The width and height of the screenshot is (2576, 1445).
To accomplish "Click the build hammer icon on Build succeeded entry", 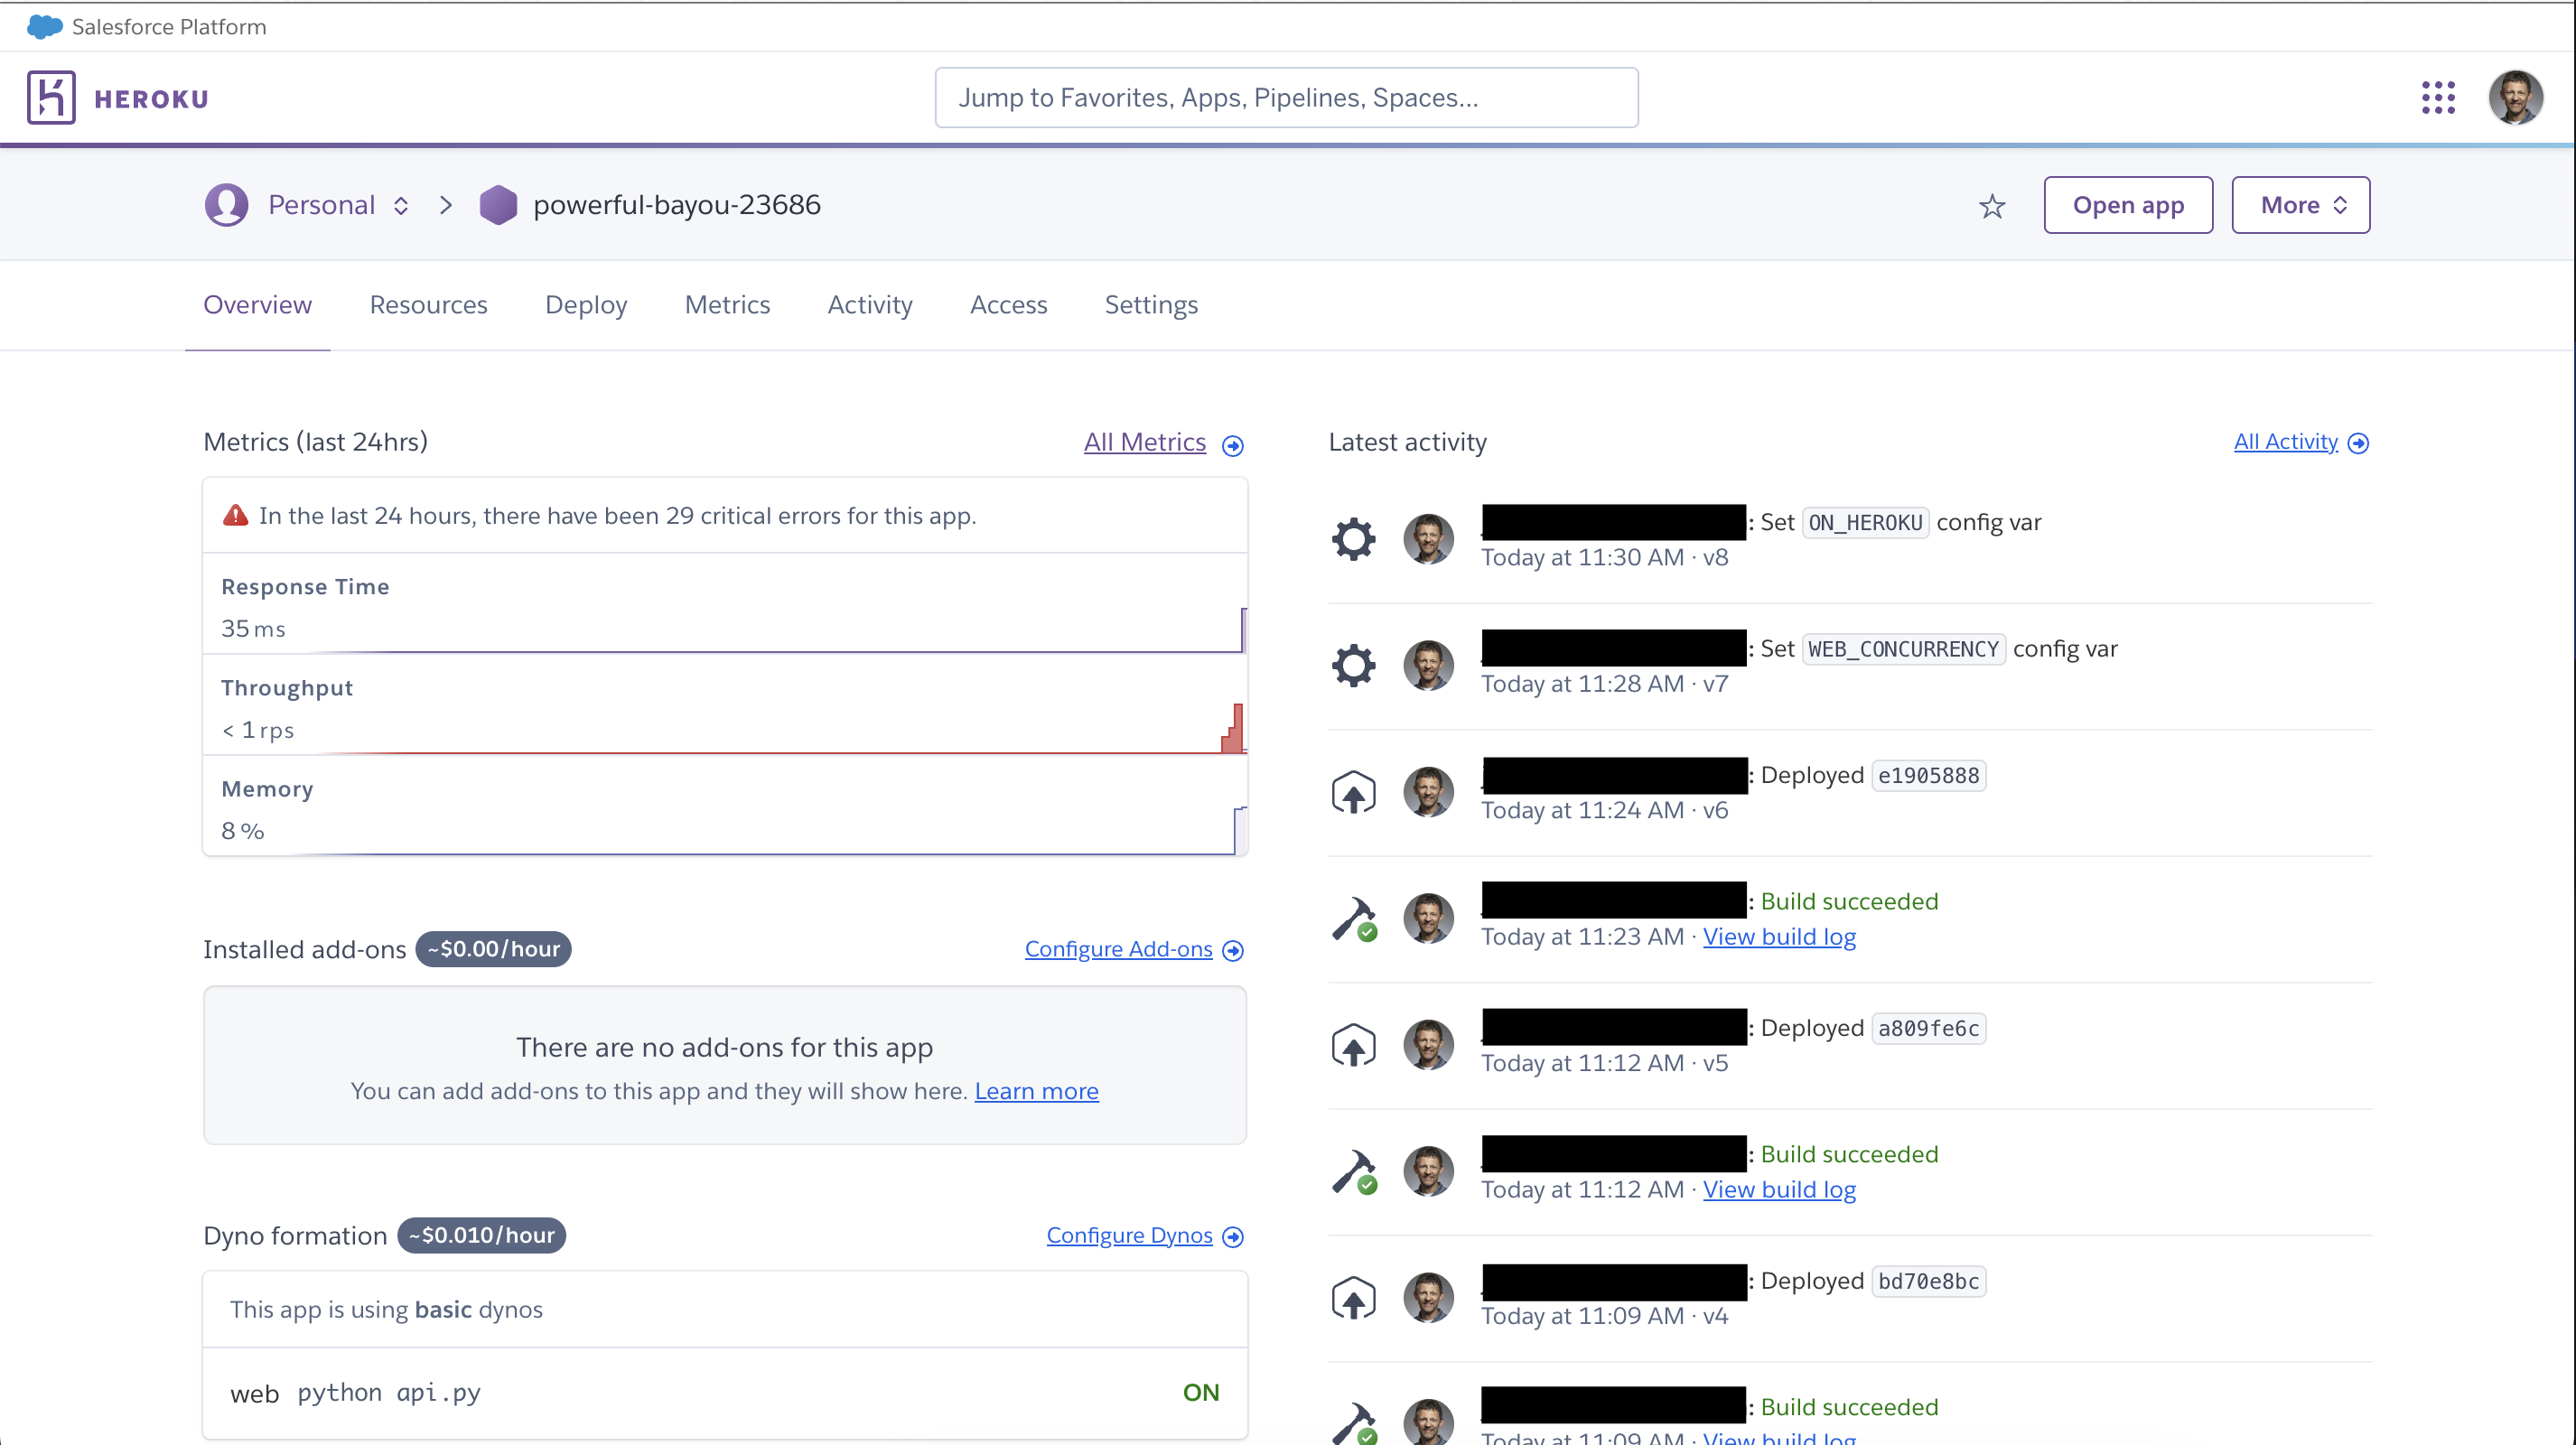I will tap(1353, 918).
